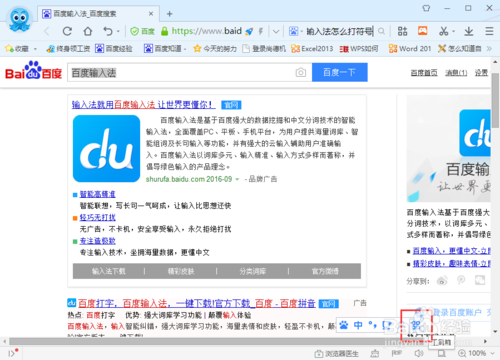Screen dimensions: 500x360
Task: Open the downloads manager icon
Action: click(x=469, y=31)
